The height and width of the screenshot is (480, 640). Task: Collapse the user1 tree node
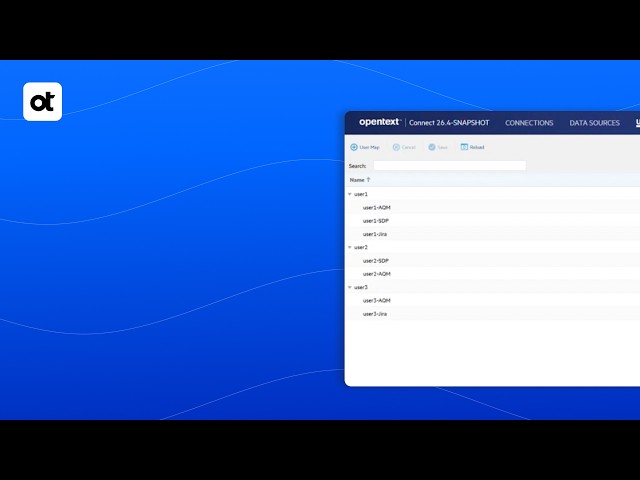(x=350, y=194)
